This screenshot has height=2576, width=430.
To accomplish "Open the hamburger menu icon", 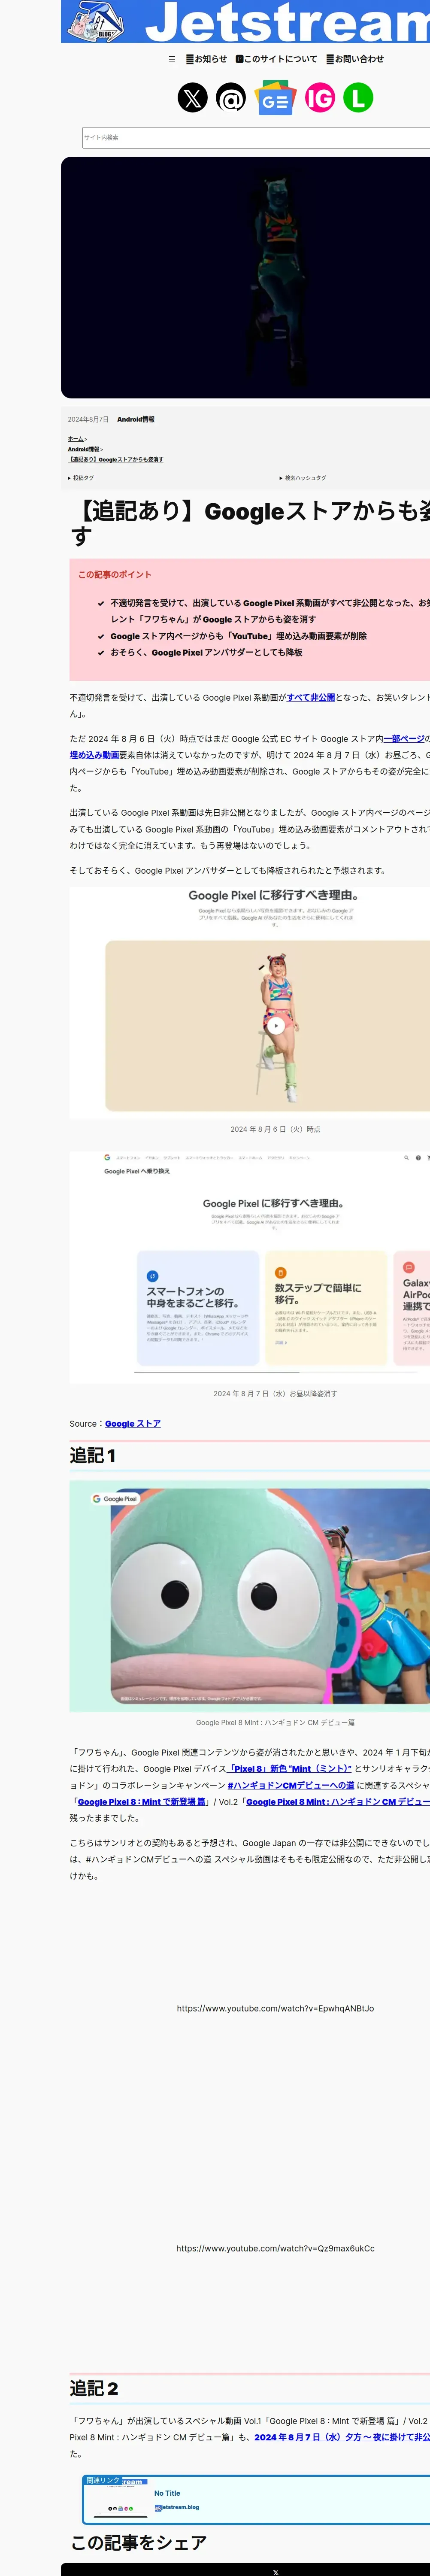I will (x=172, y=59).
